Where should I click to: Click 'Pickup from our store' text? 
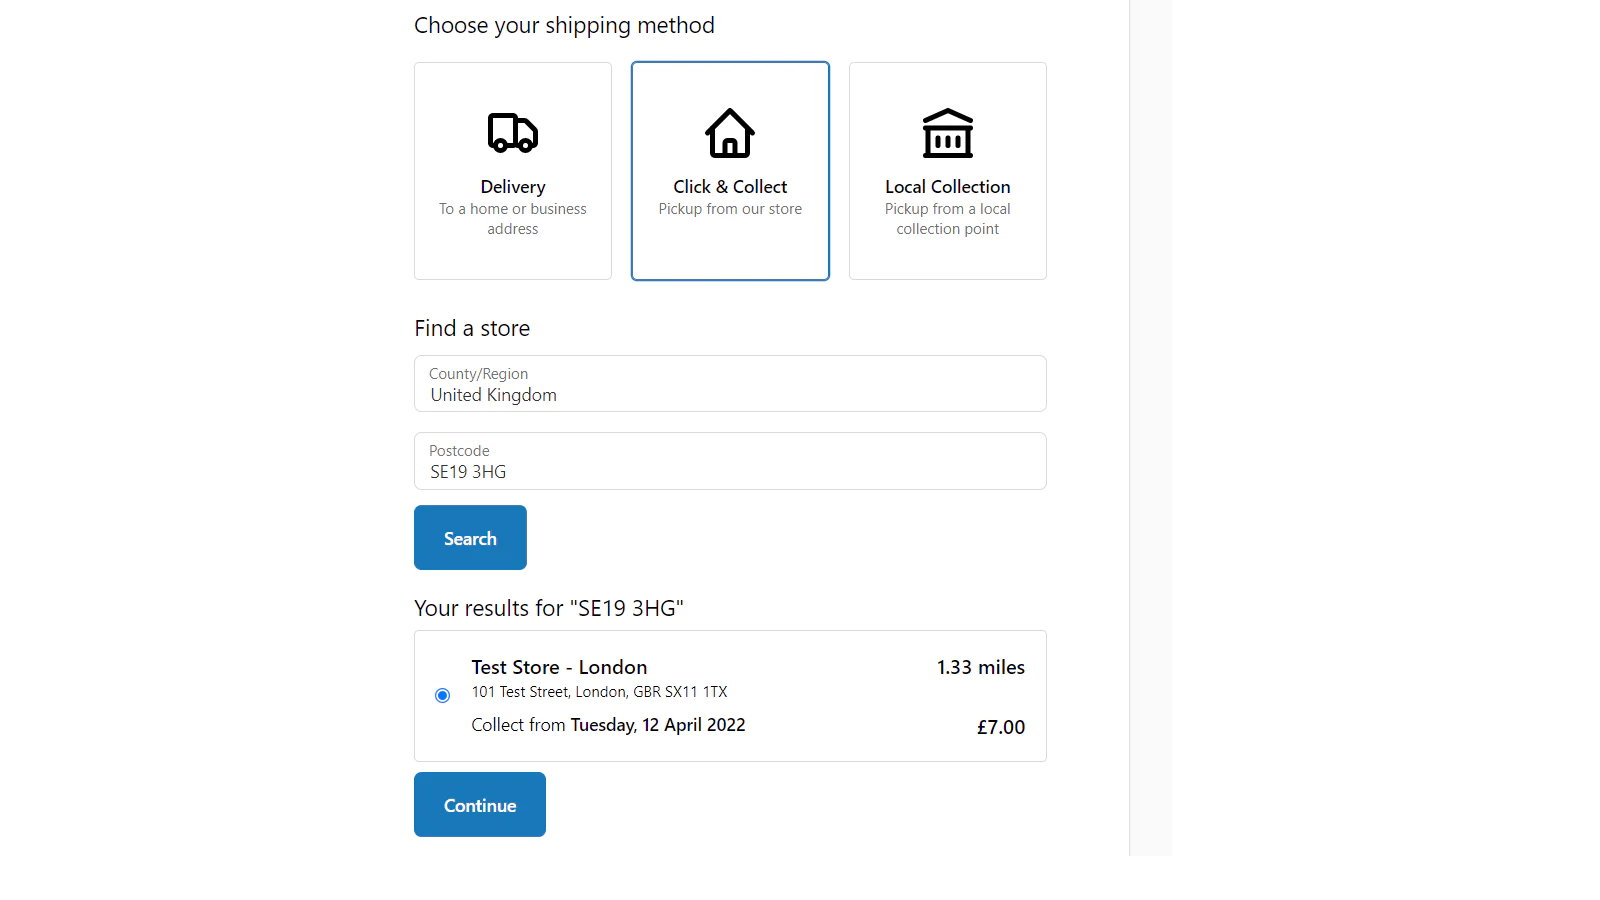click(730, 209)
